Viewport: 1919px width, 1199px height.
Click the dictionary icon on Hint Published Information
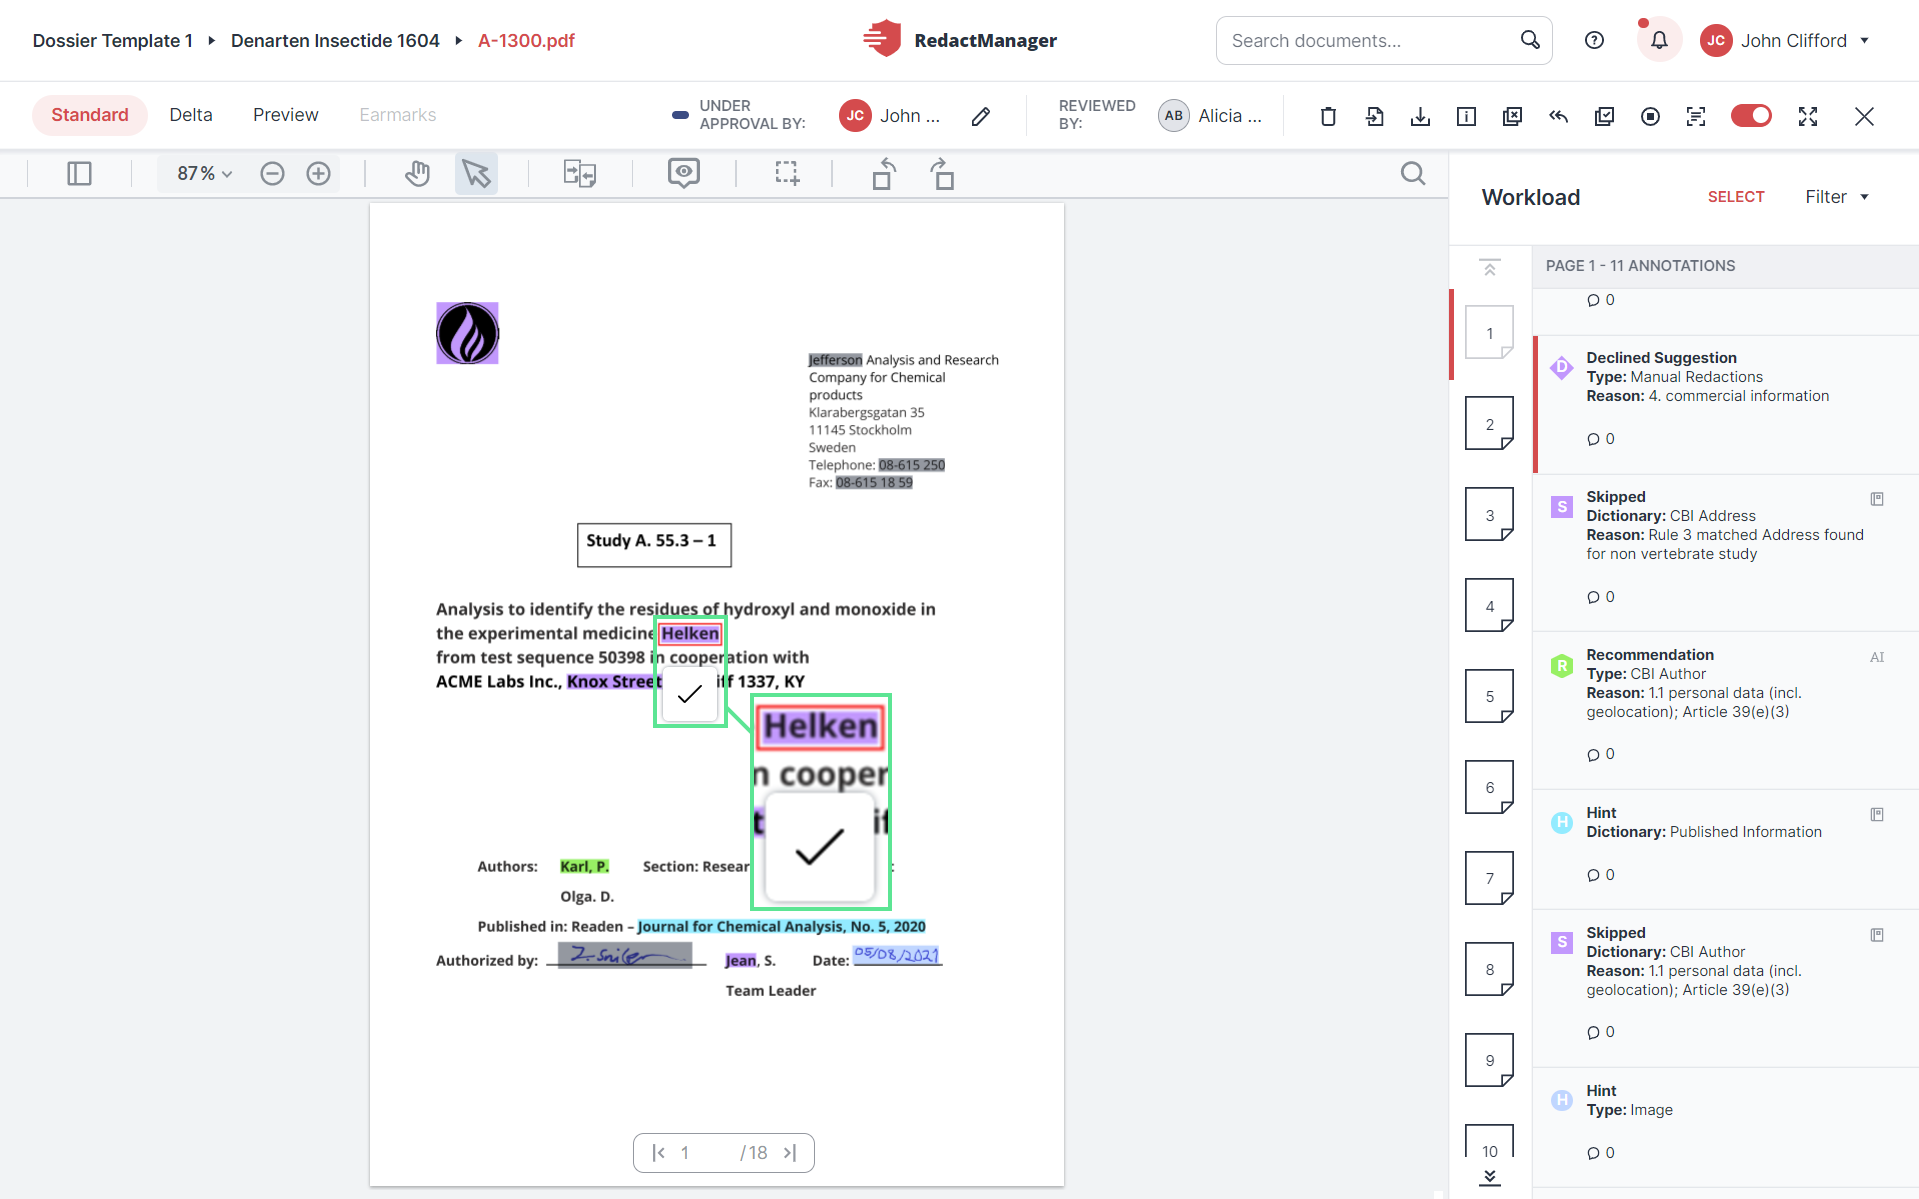1877,815
